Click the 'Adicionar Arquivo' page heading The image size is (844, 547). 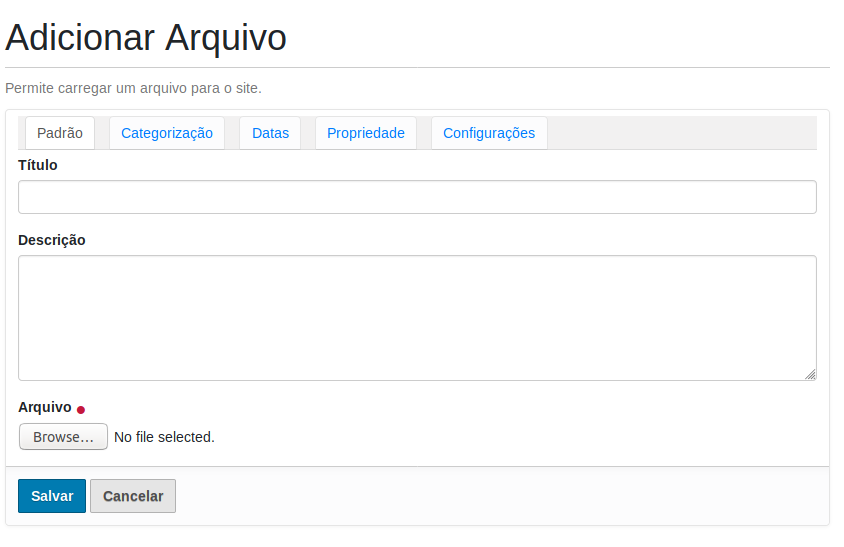tap(146, 38)
